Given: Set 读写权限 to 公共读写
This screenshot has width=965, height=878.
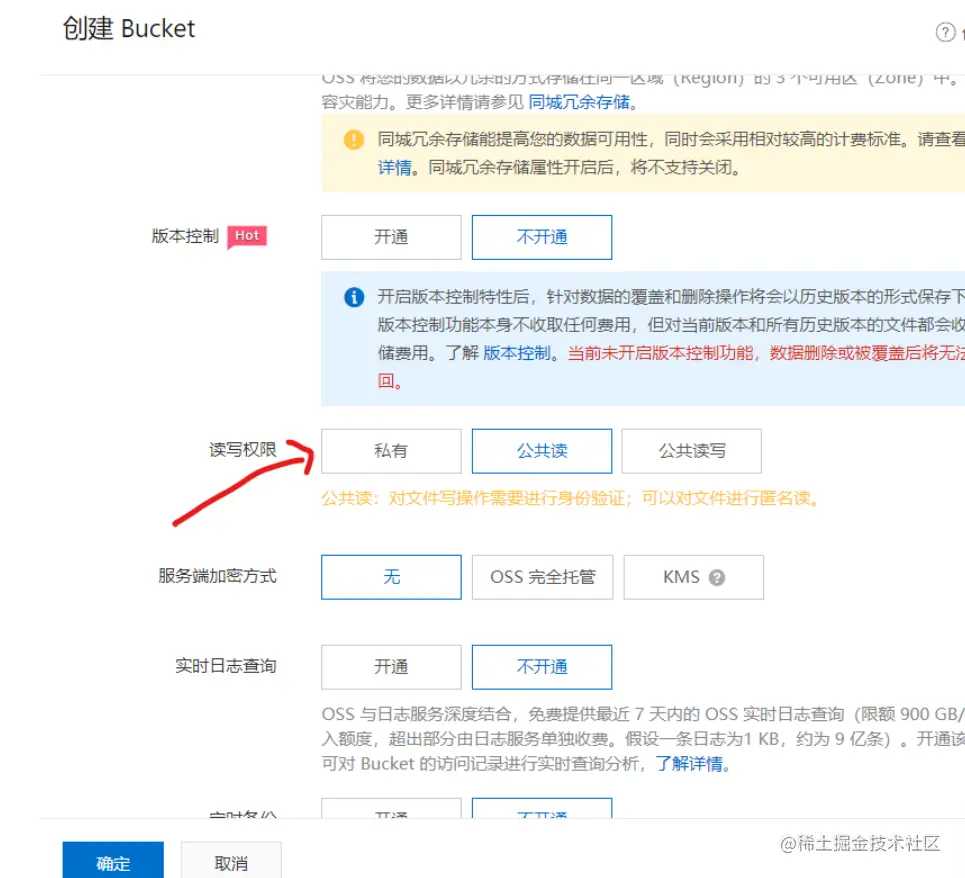Looking at the screenshot, I should pyautogui.click(x=692, y=451).
